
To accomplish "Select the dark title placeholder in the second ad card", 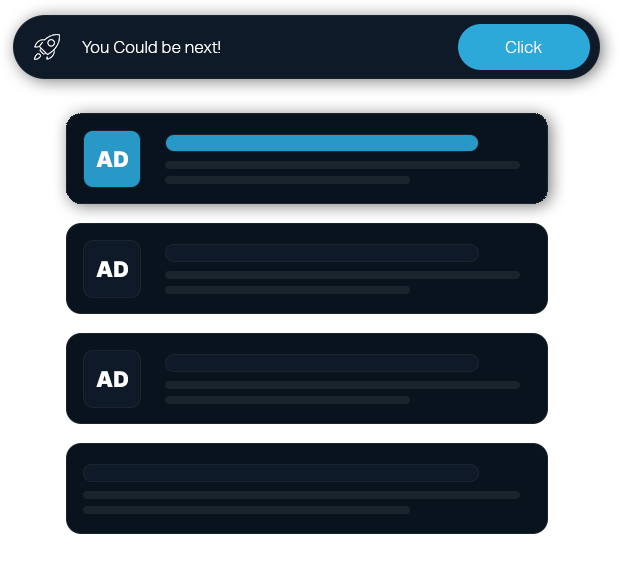I will pyautogui.click(x=322, y=253).
